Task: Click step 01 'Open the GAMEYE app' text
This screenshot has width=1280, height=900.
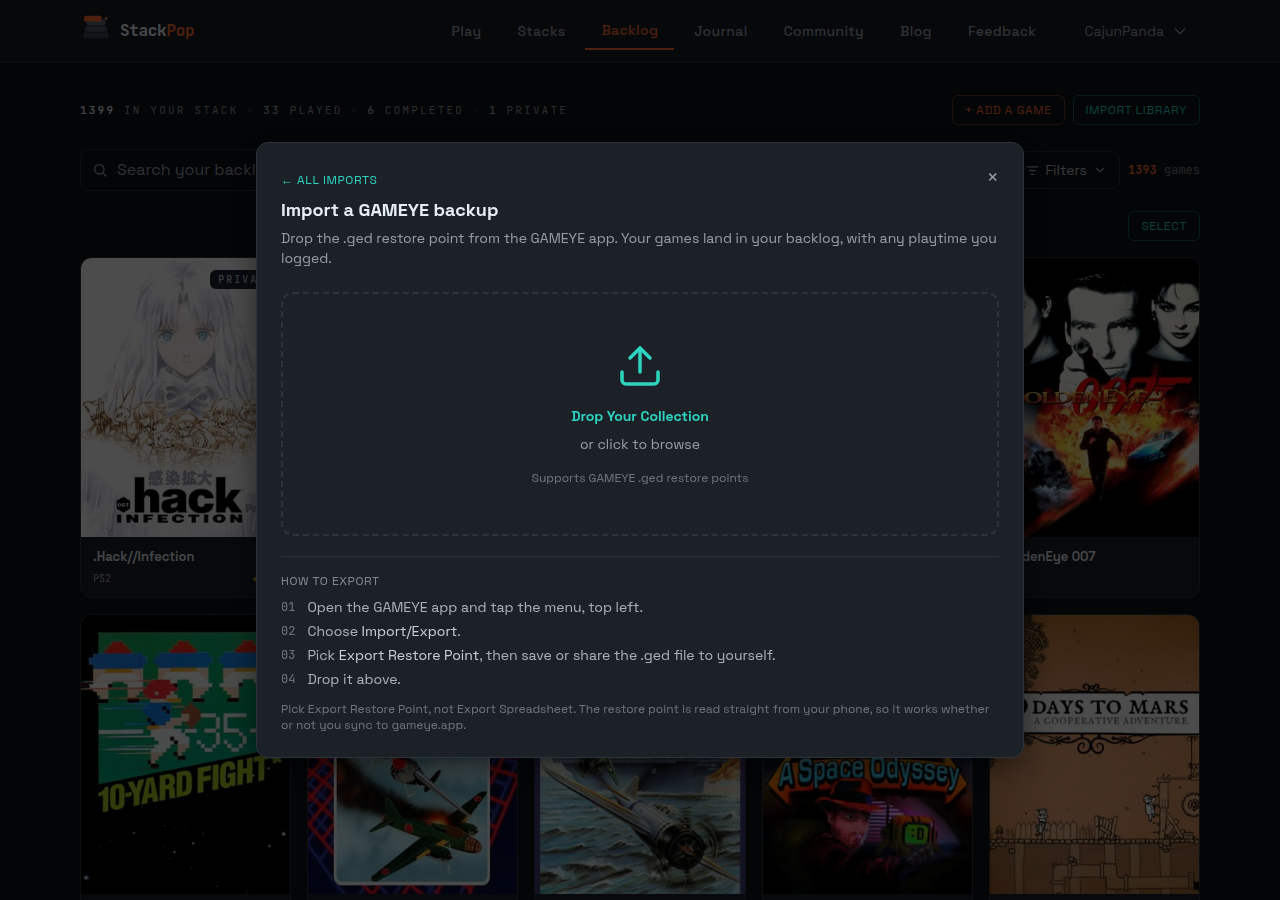Action: (475, 607)
